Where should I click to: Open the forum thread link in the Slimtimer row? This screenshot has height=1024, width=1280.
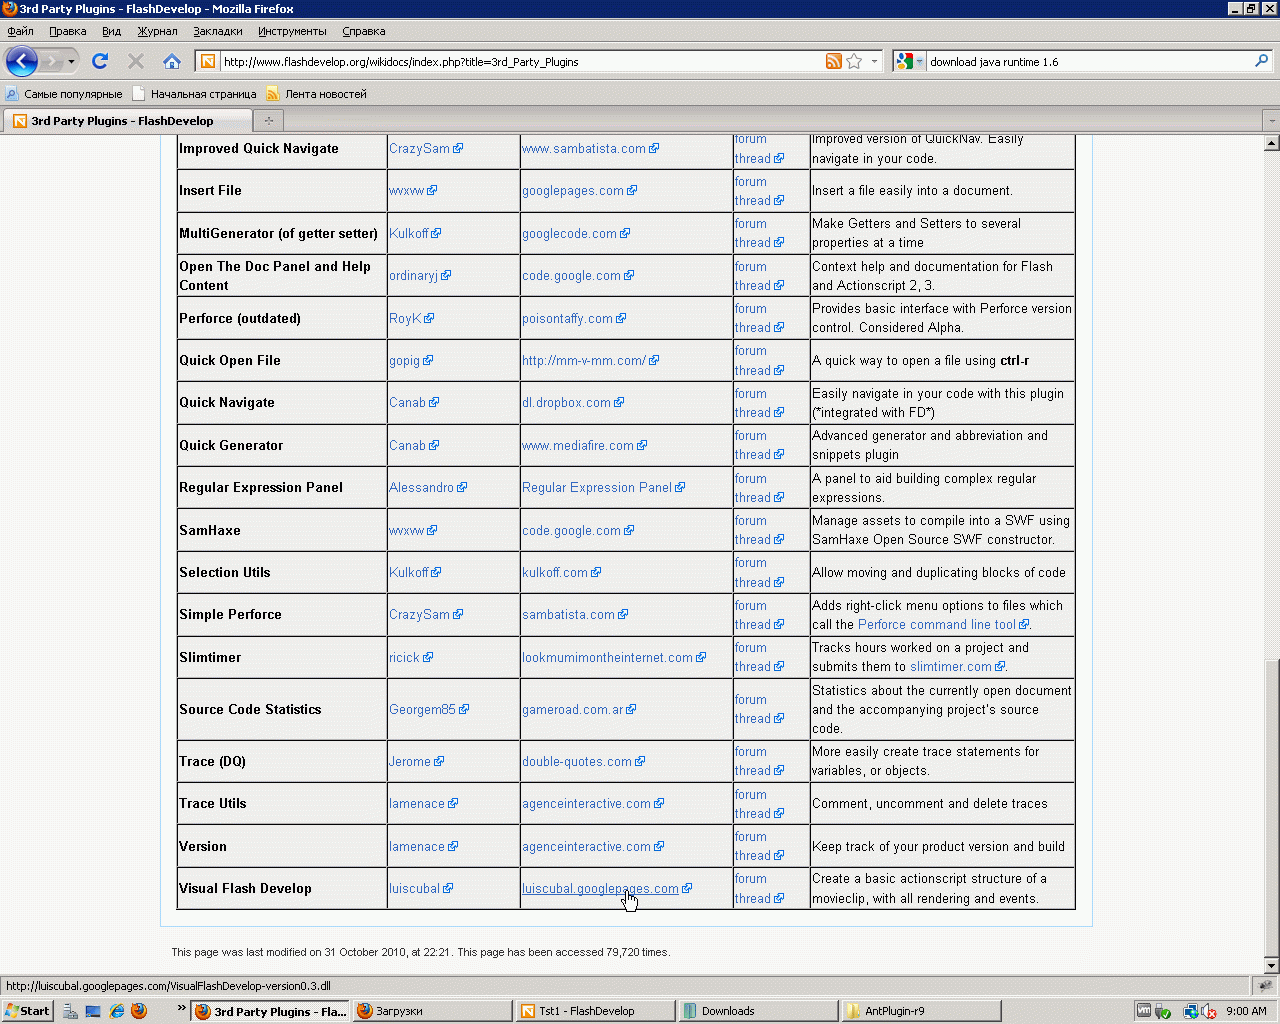click(759, 658)
